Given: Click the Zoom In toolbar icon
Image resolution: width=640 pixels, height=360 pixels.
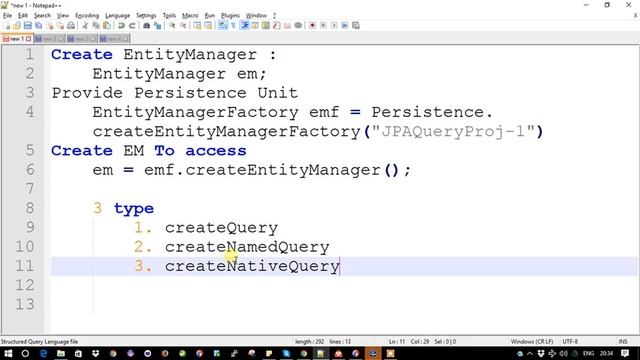Looking at the screenshot, I should tap(172, 26).
